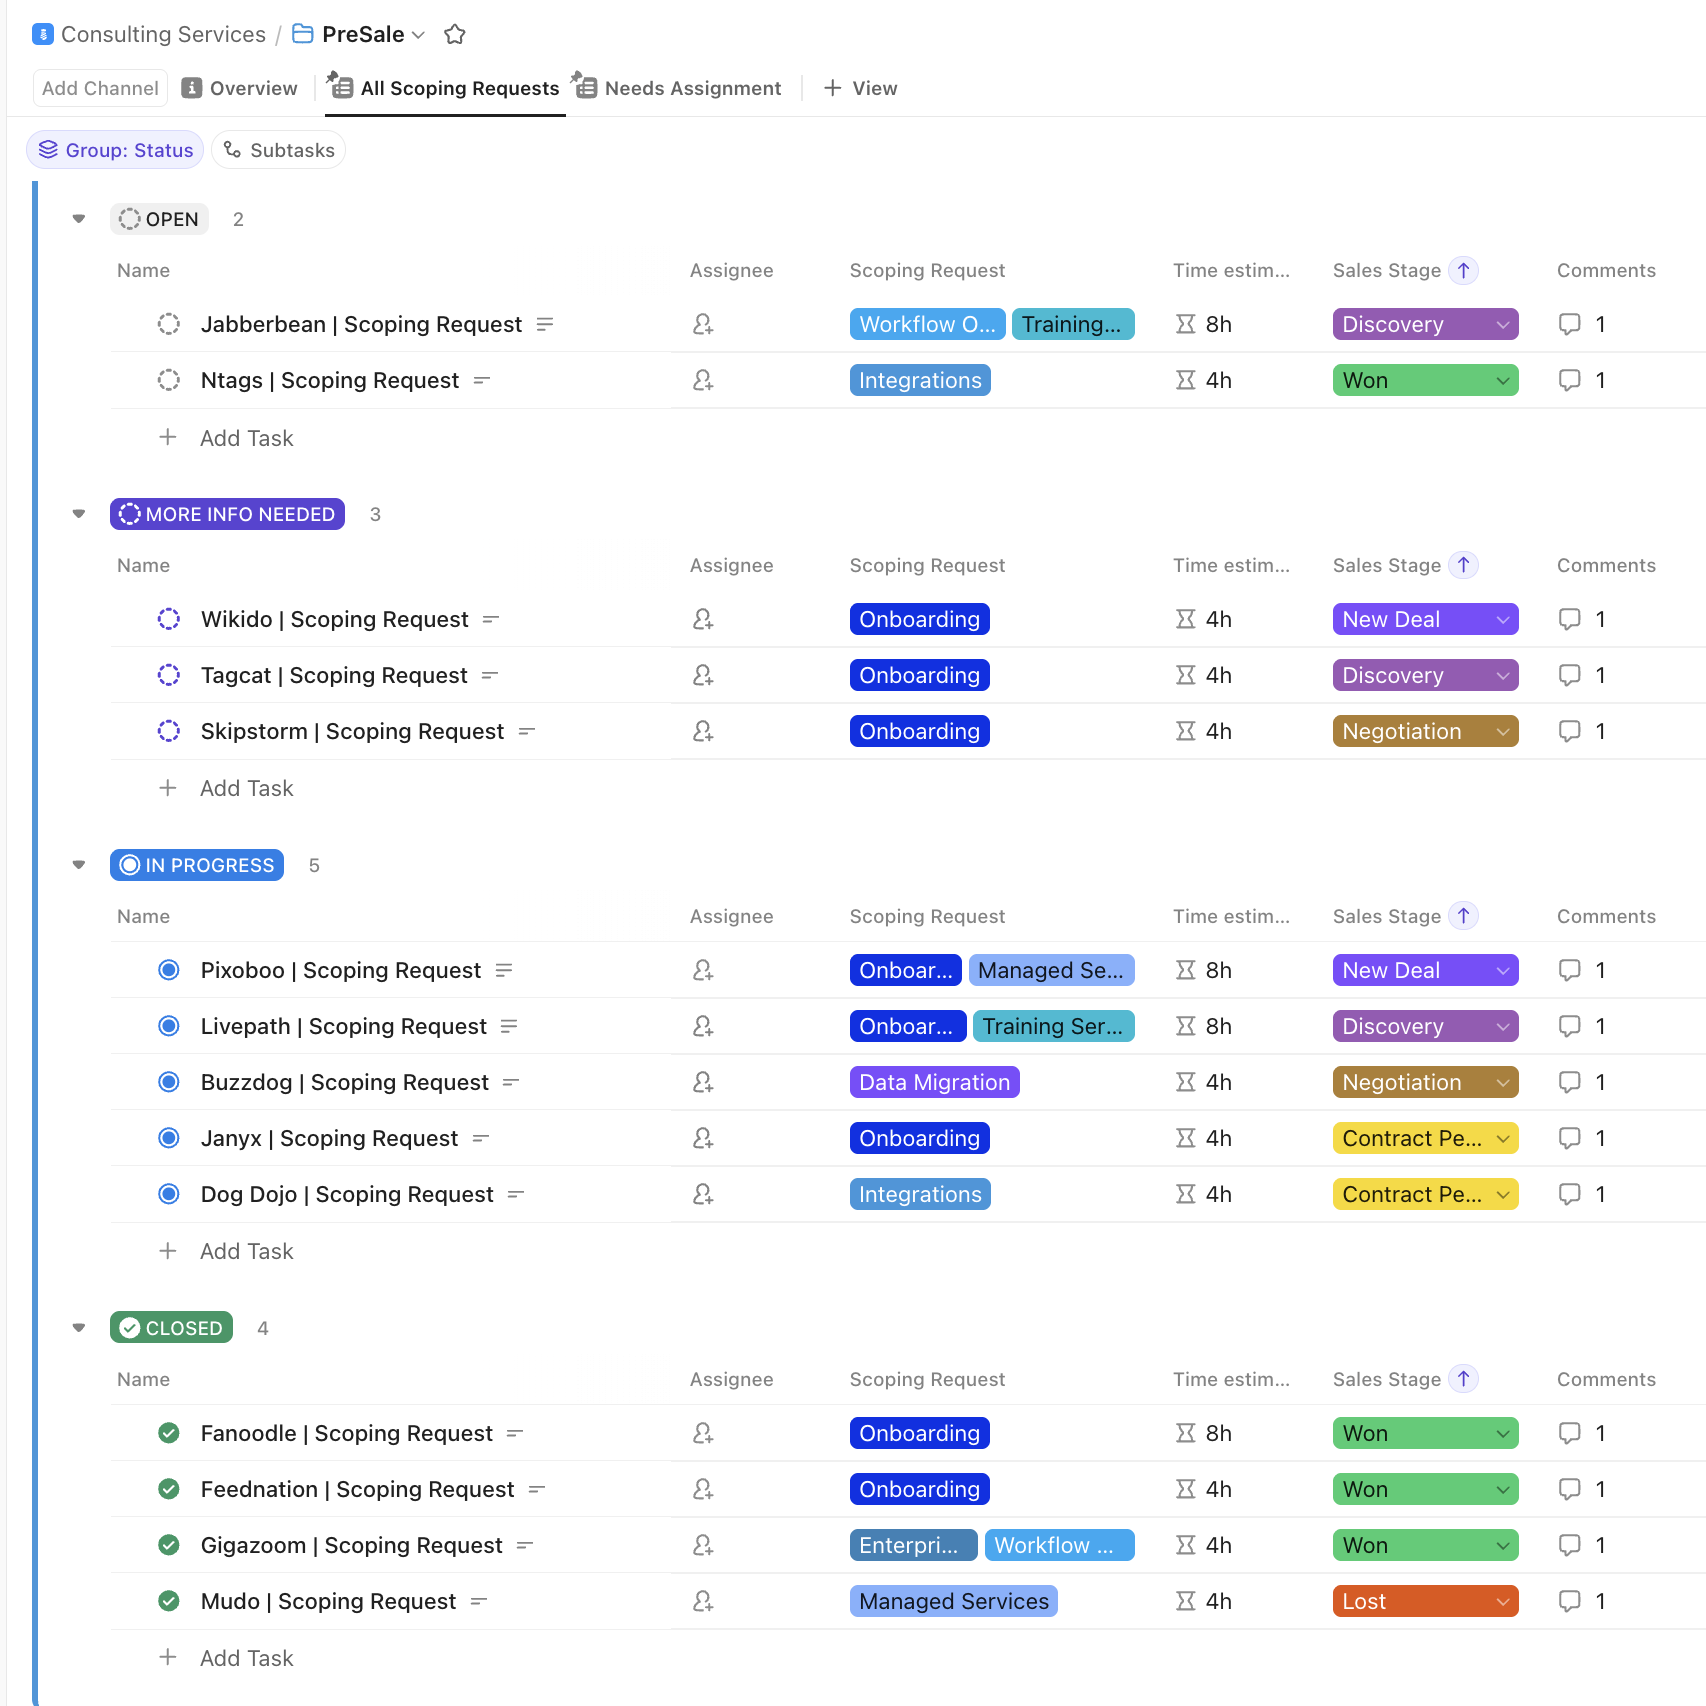Open New Deal dropdown for Wikido
Screen dimensions: 1706x1706
(1425, 619)
